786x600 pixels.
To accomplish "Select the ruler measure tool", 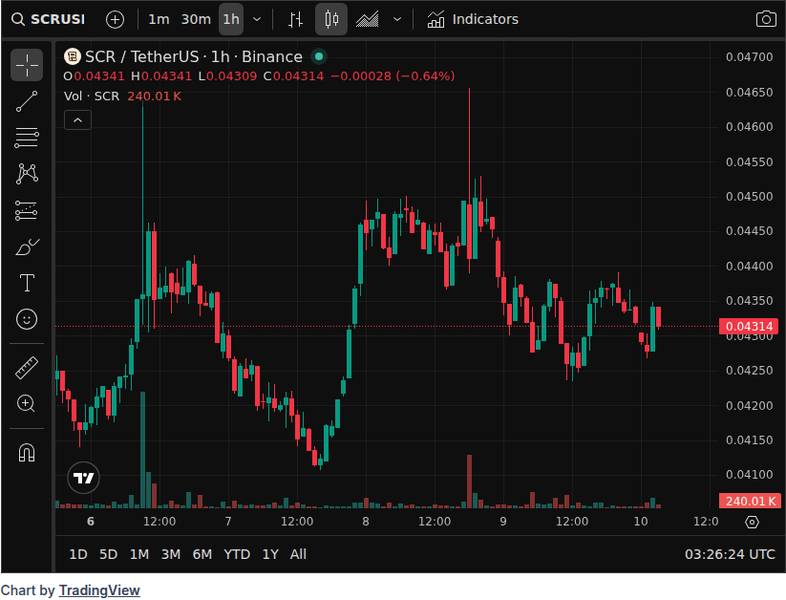I will (x=27, y=367).
